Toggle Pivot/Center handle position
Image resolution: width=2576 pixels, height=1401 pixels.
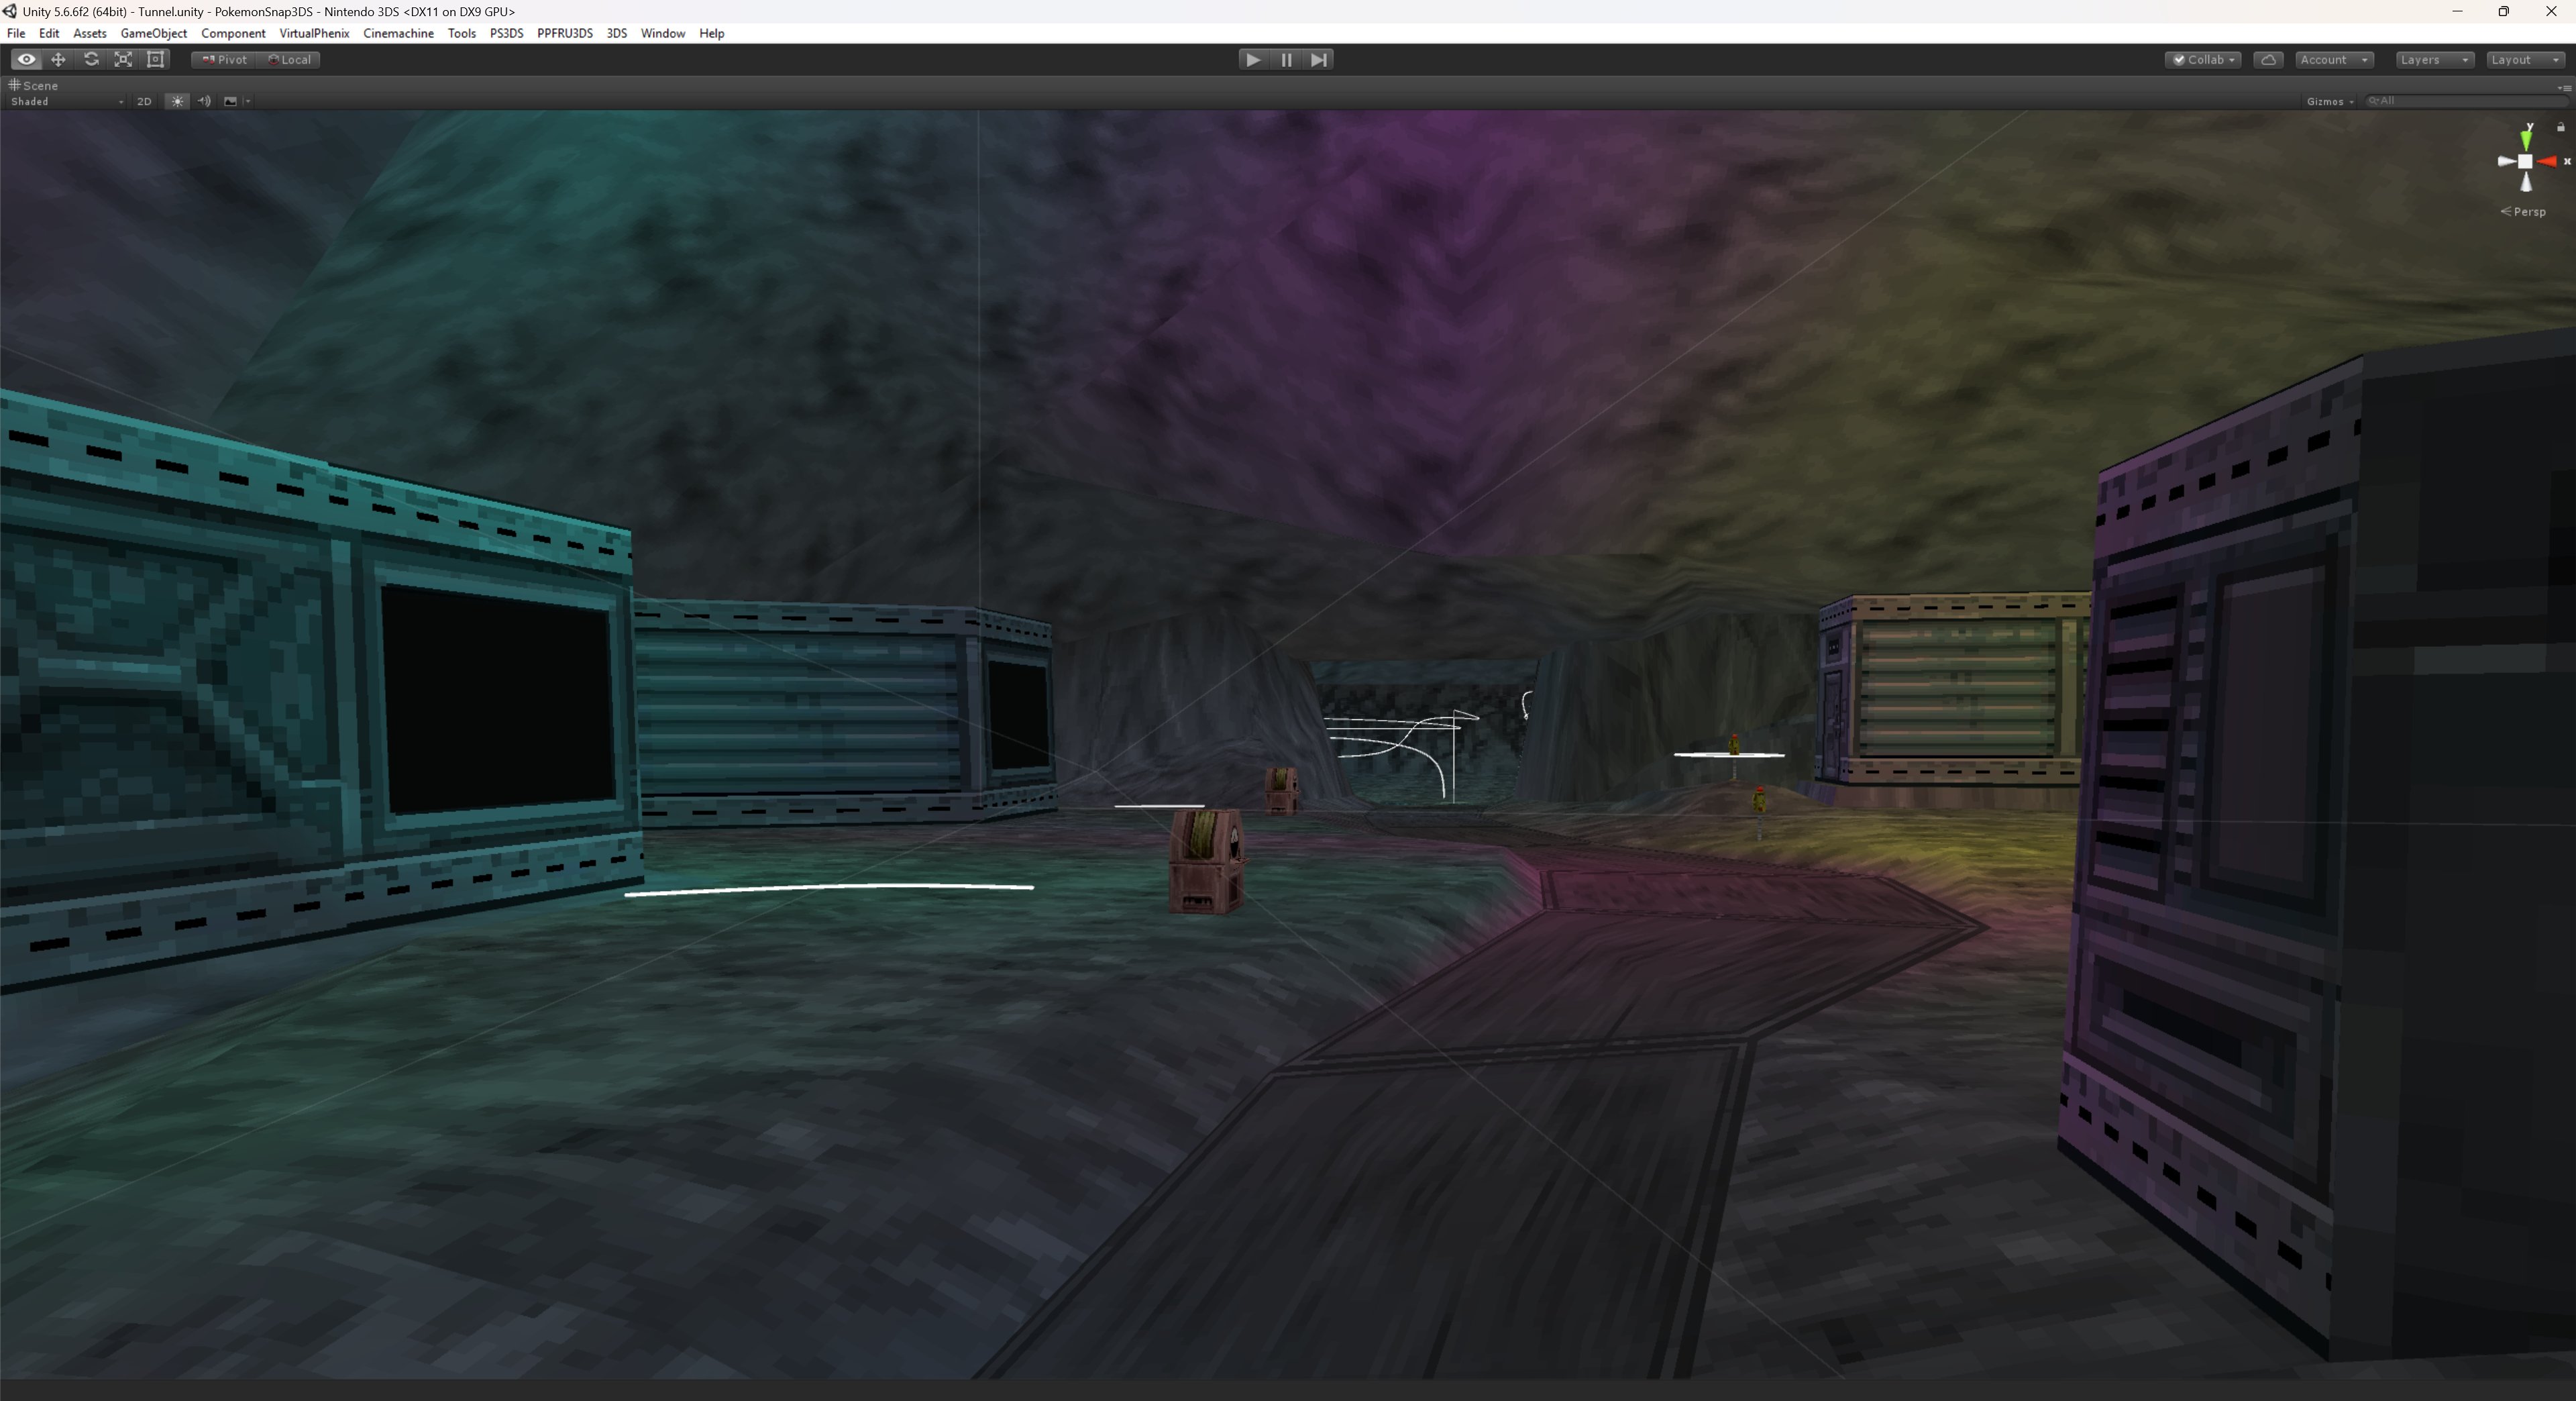[224, 60]
